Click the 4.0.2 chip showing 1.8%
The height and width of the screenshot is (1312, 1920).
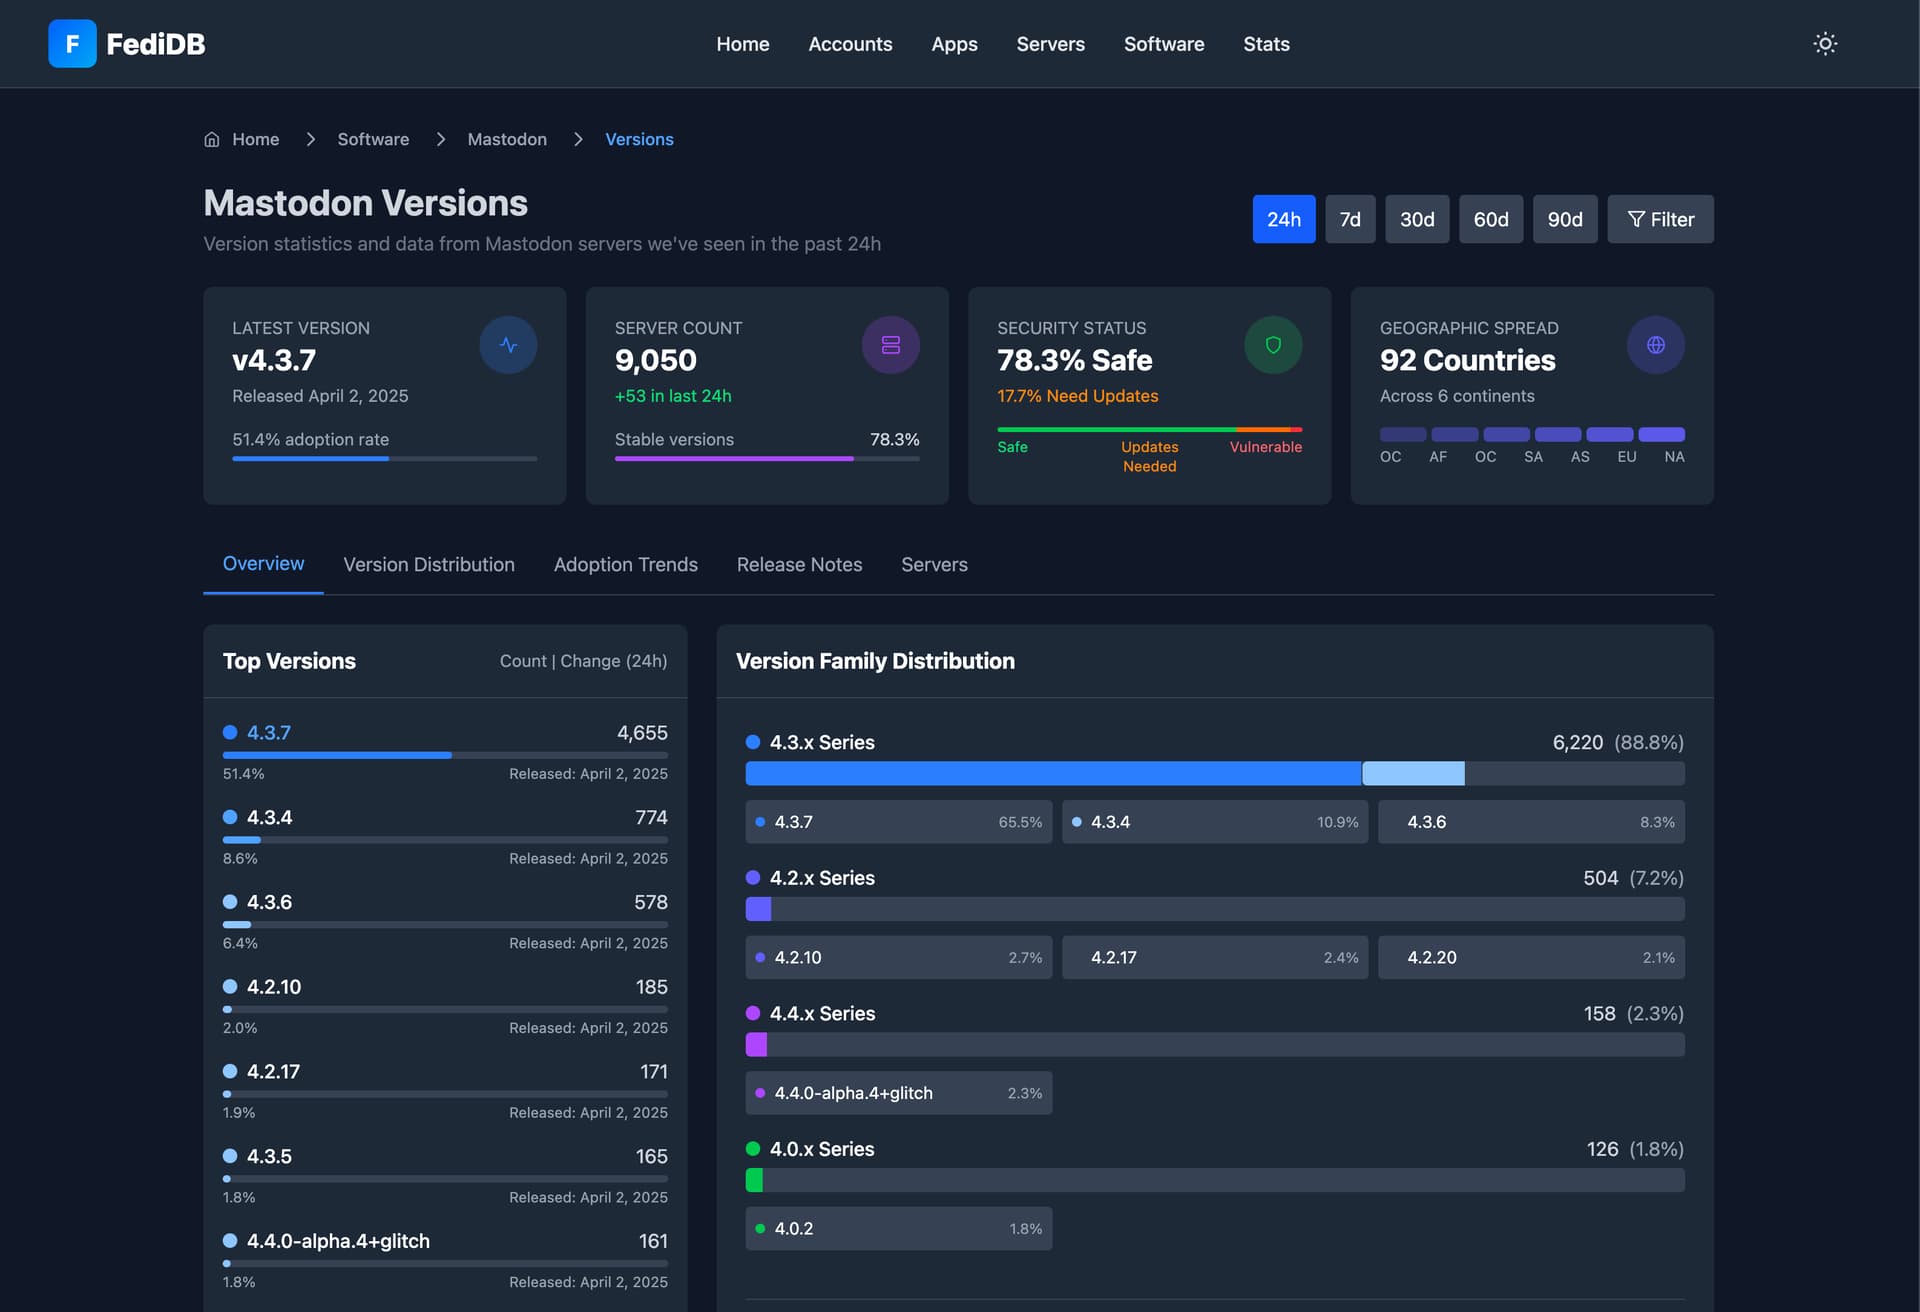[899, 1228]
